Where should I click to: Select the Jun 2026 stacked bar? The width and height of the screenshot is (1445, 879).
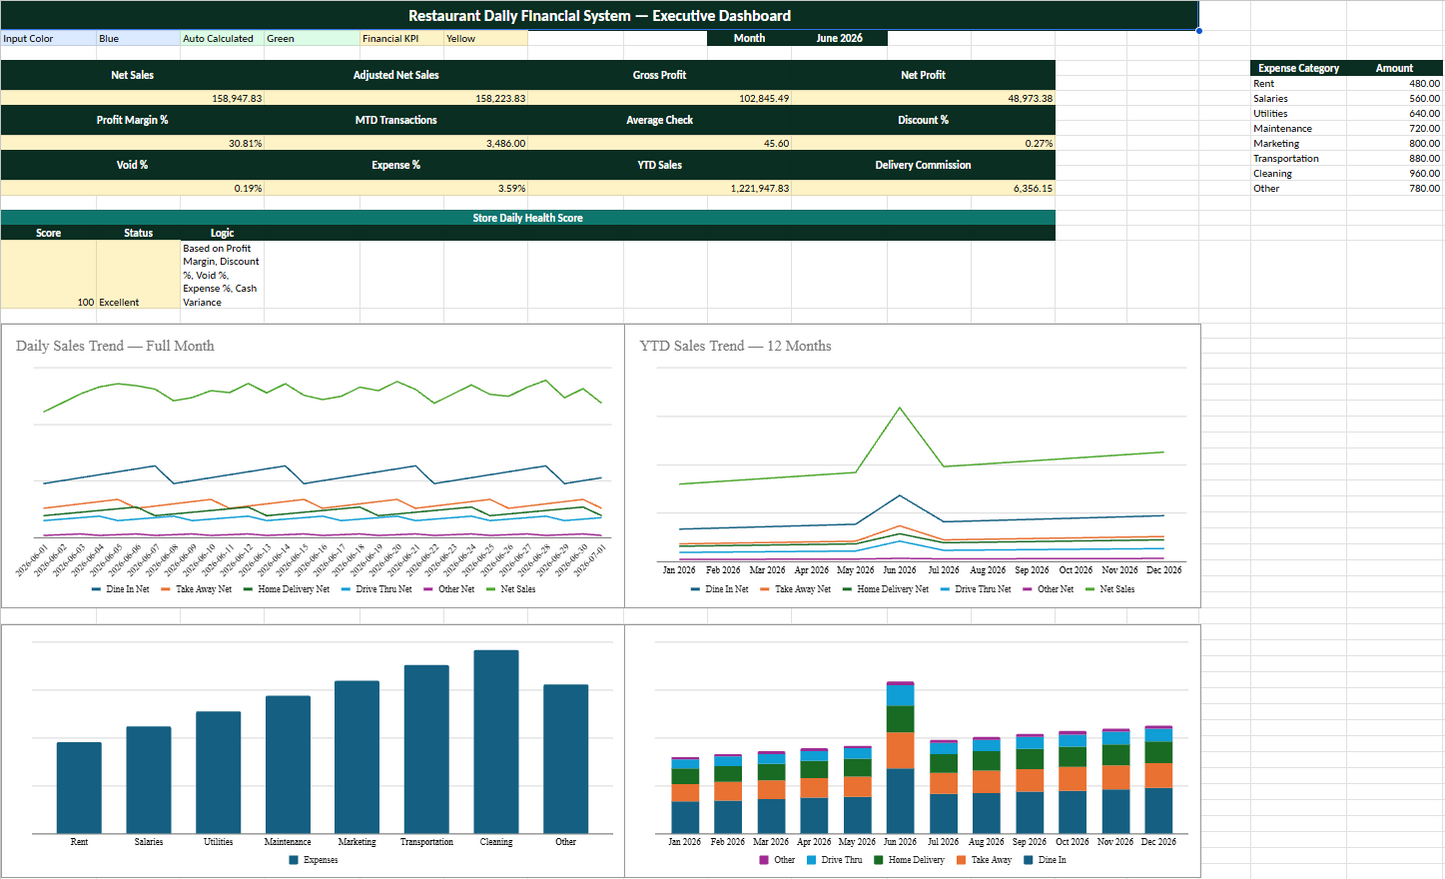tap(900, 757)
